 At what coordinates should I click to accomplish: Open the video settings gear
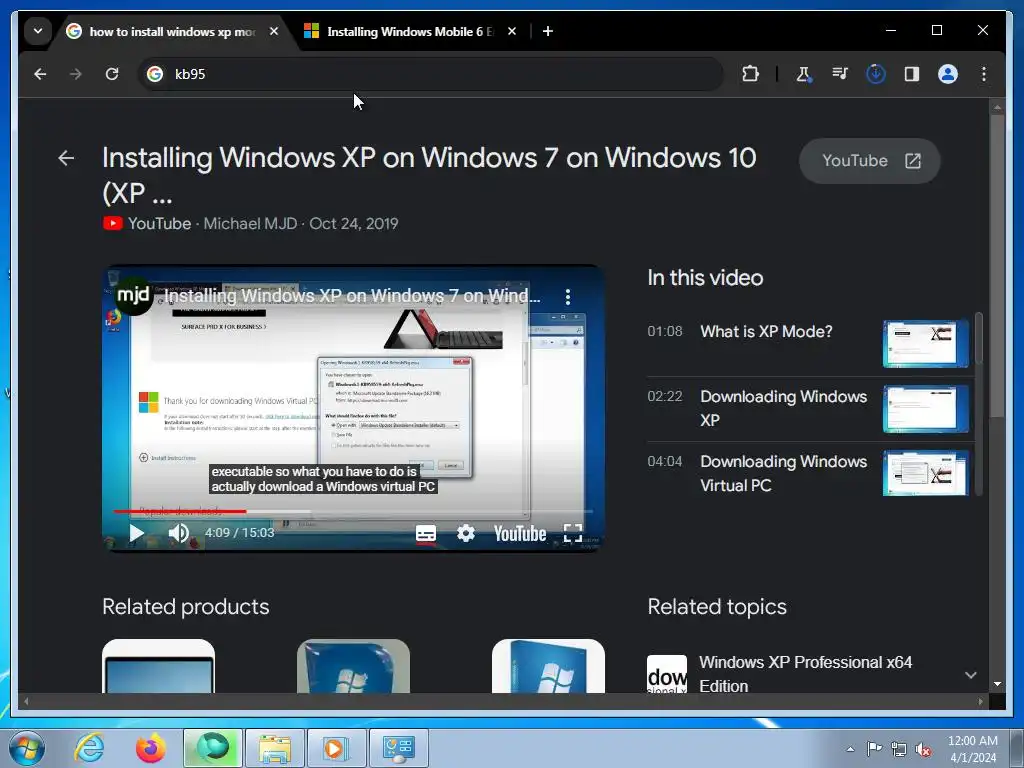[x=466, y=533]
